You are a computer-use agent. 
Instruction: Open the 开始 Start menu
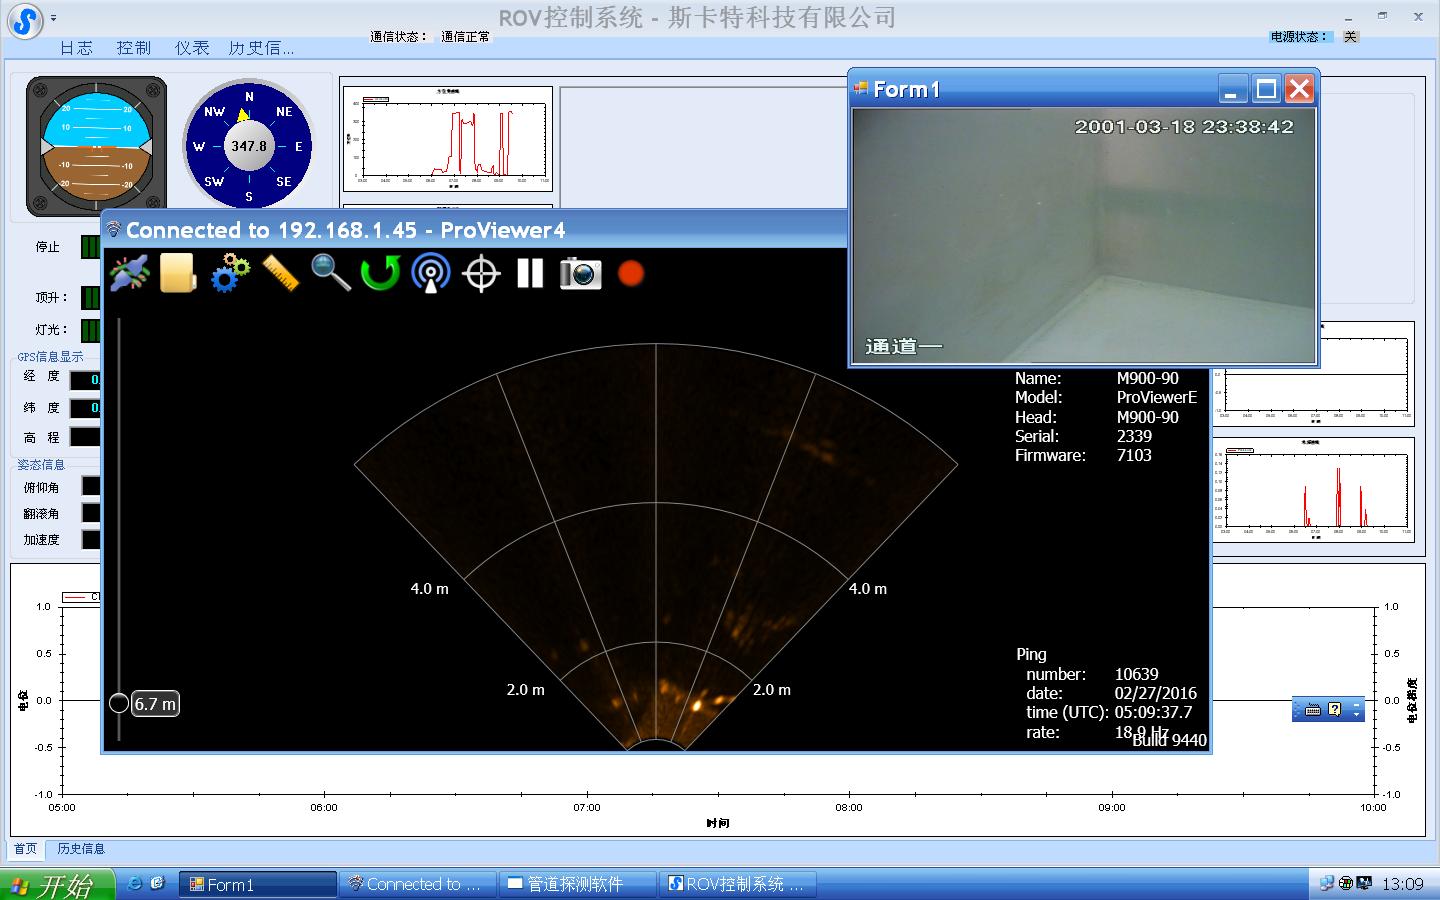pyautogui.click(x=57, y=885)
